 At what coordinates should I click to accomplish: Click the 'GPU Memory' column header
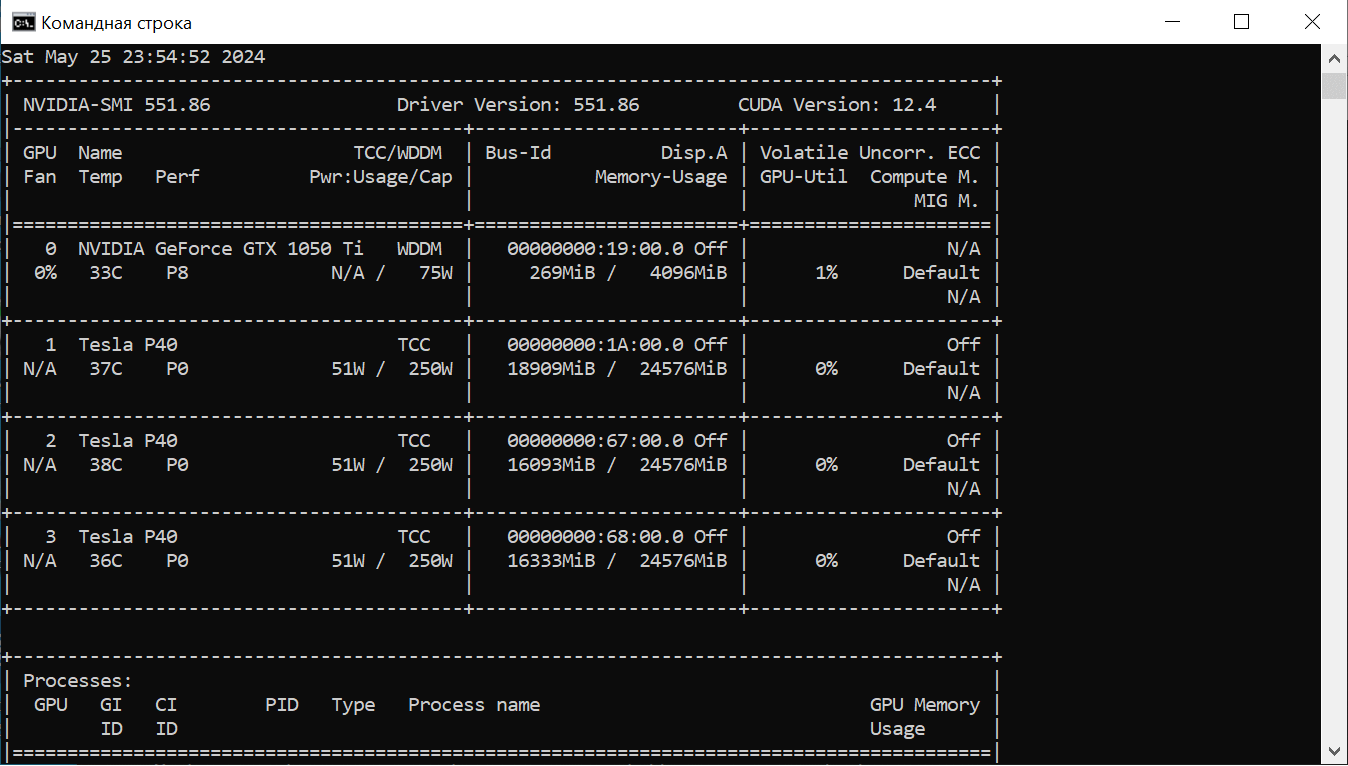click(x=925, y=705)
